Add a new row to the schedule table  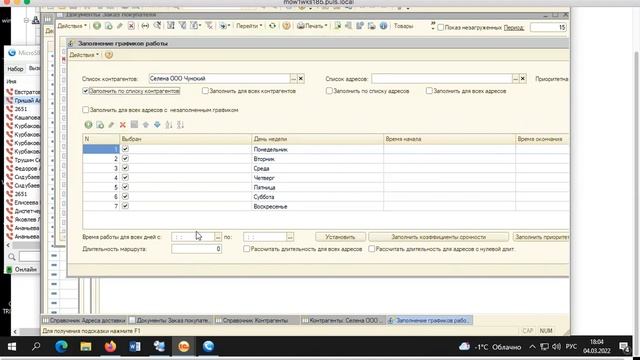coord(88,125)
